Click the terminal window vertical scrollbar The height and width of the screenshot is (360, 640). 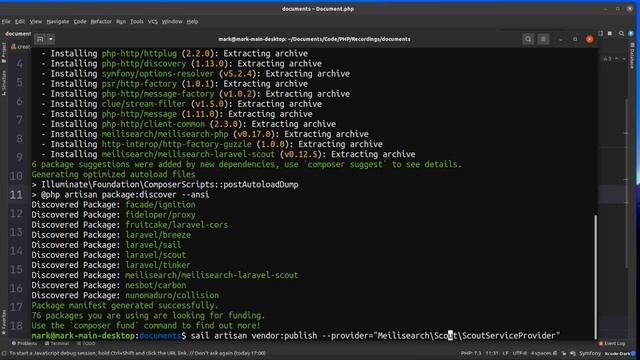pyautogui.click(x=595, y=276)
